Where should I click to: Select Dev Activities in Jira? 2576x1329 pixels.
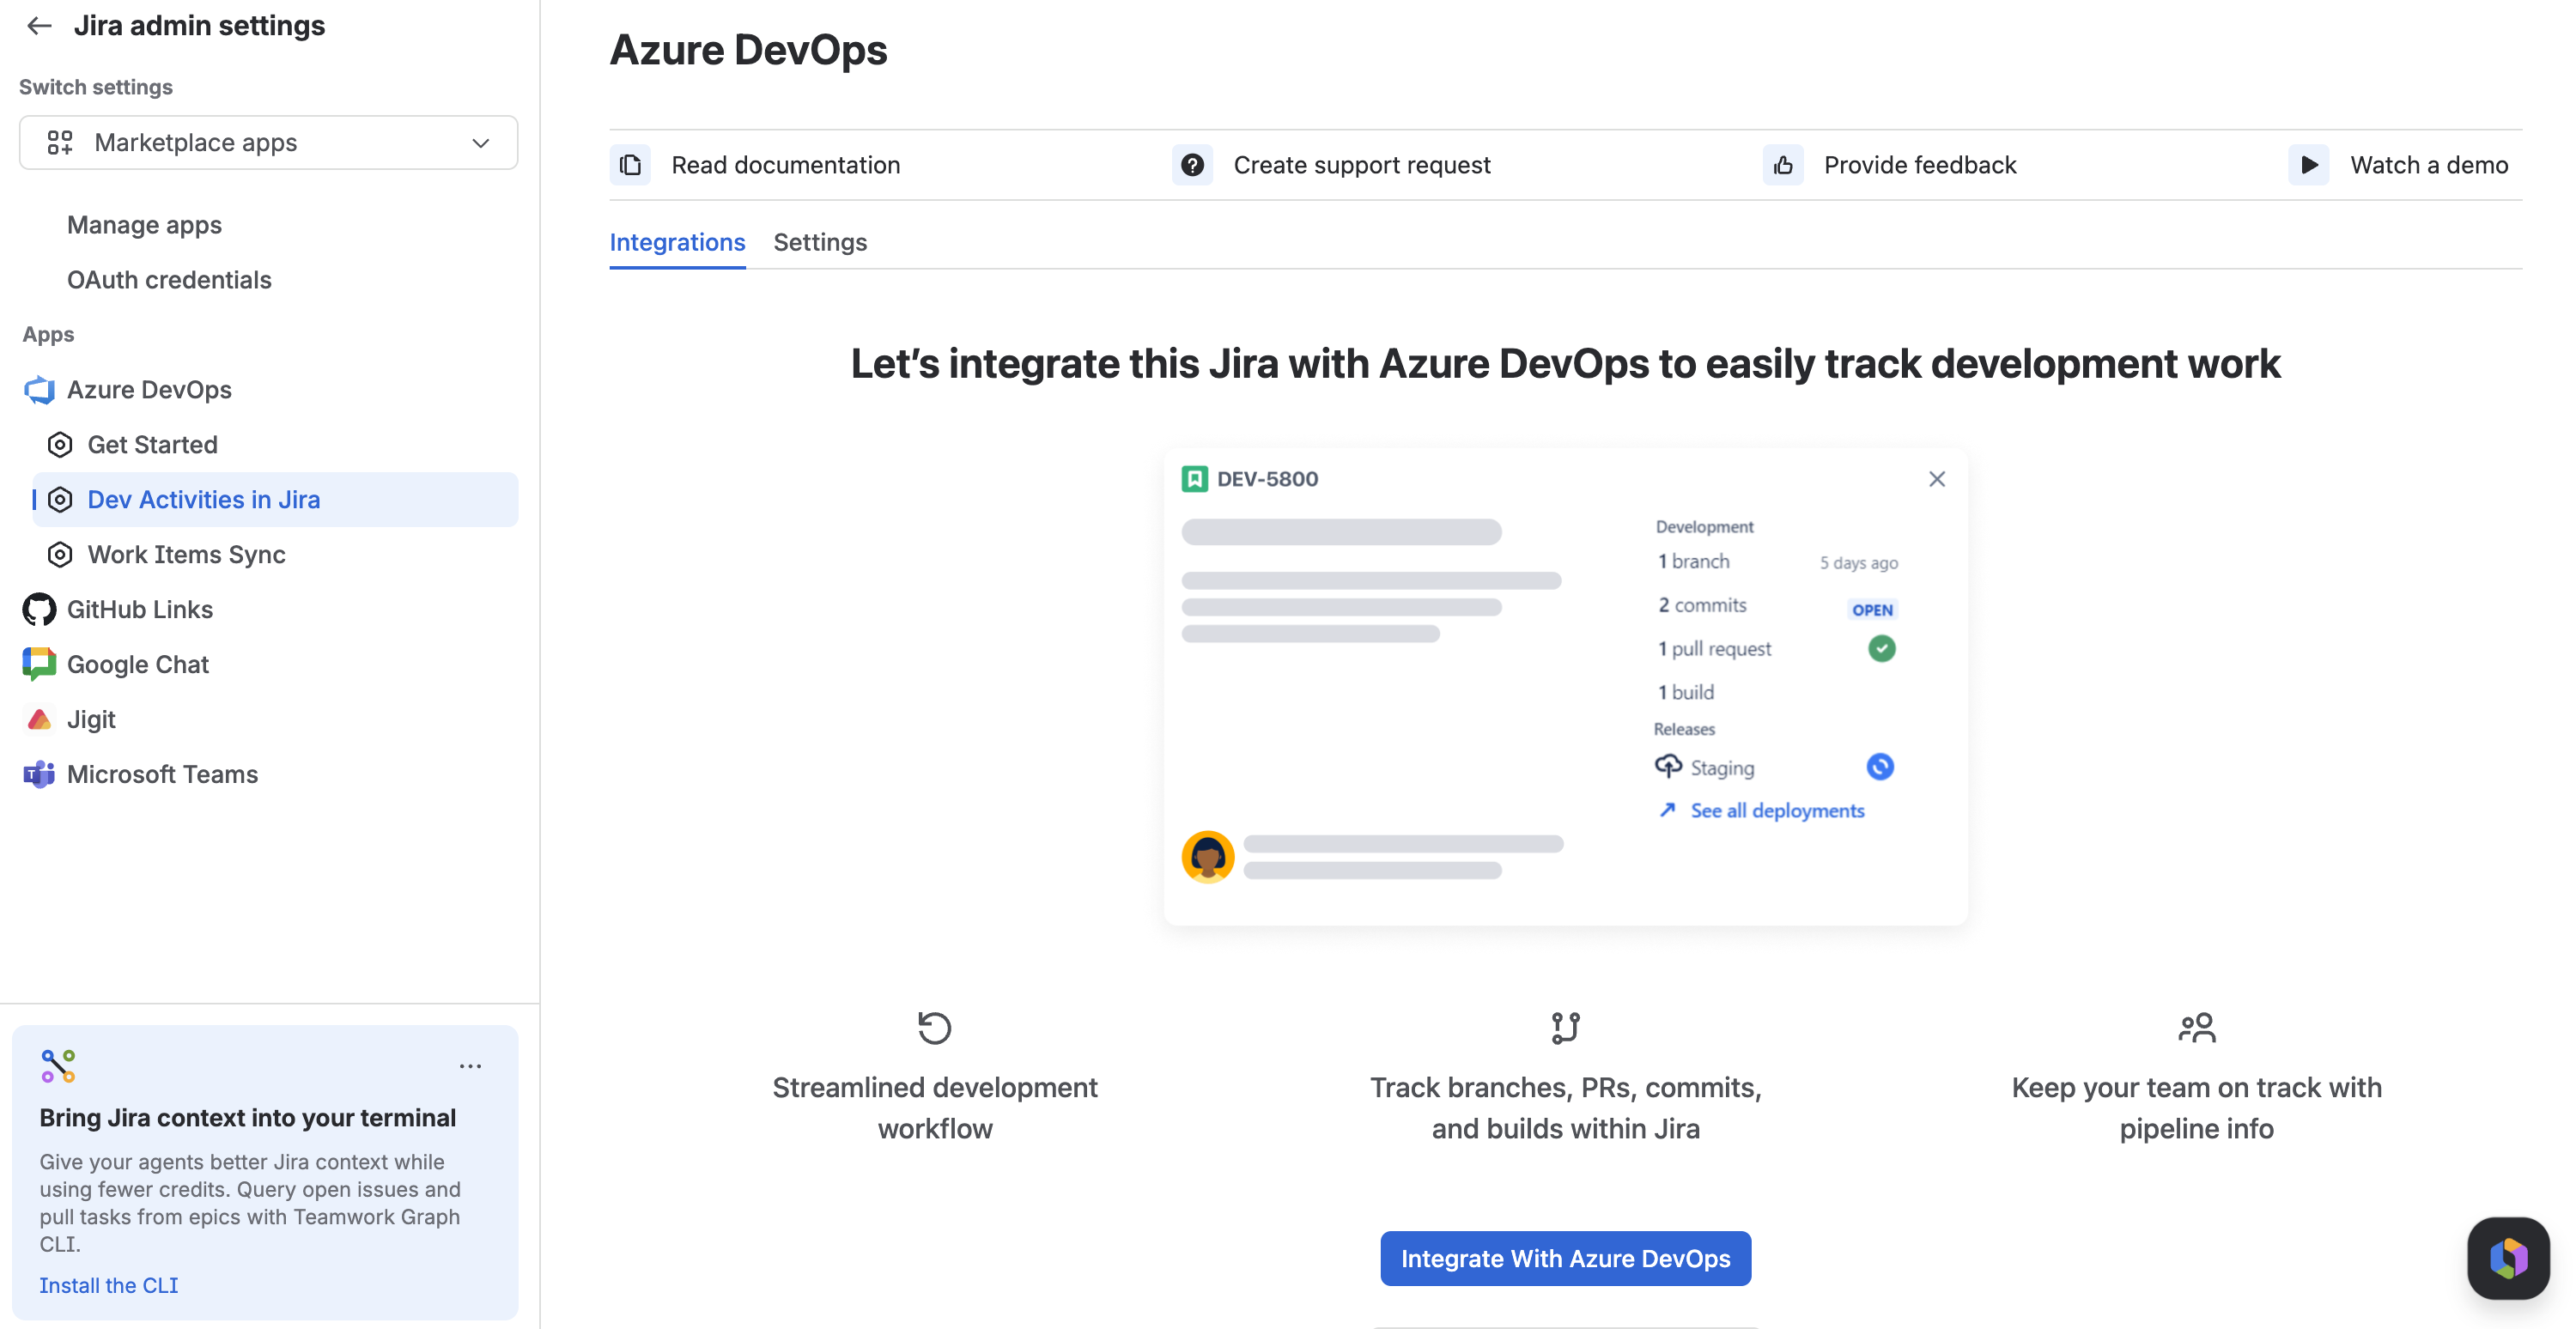(275, 500)
